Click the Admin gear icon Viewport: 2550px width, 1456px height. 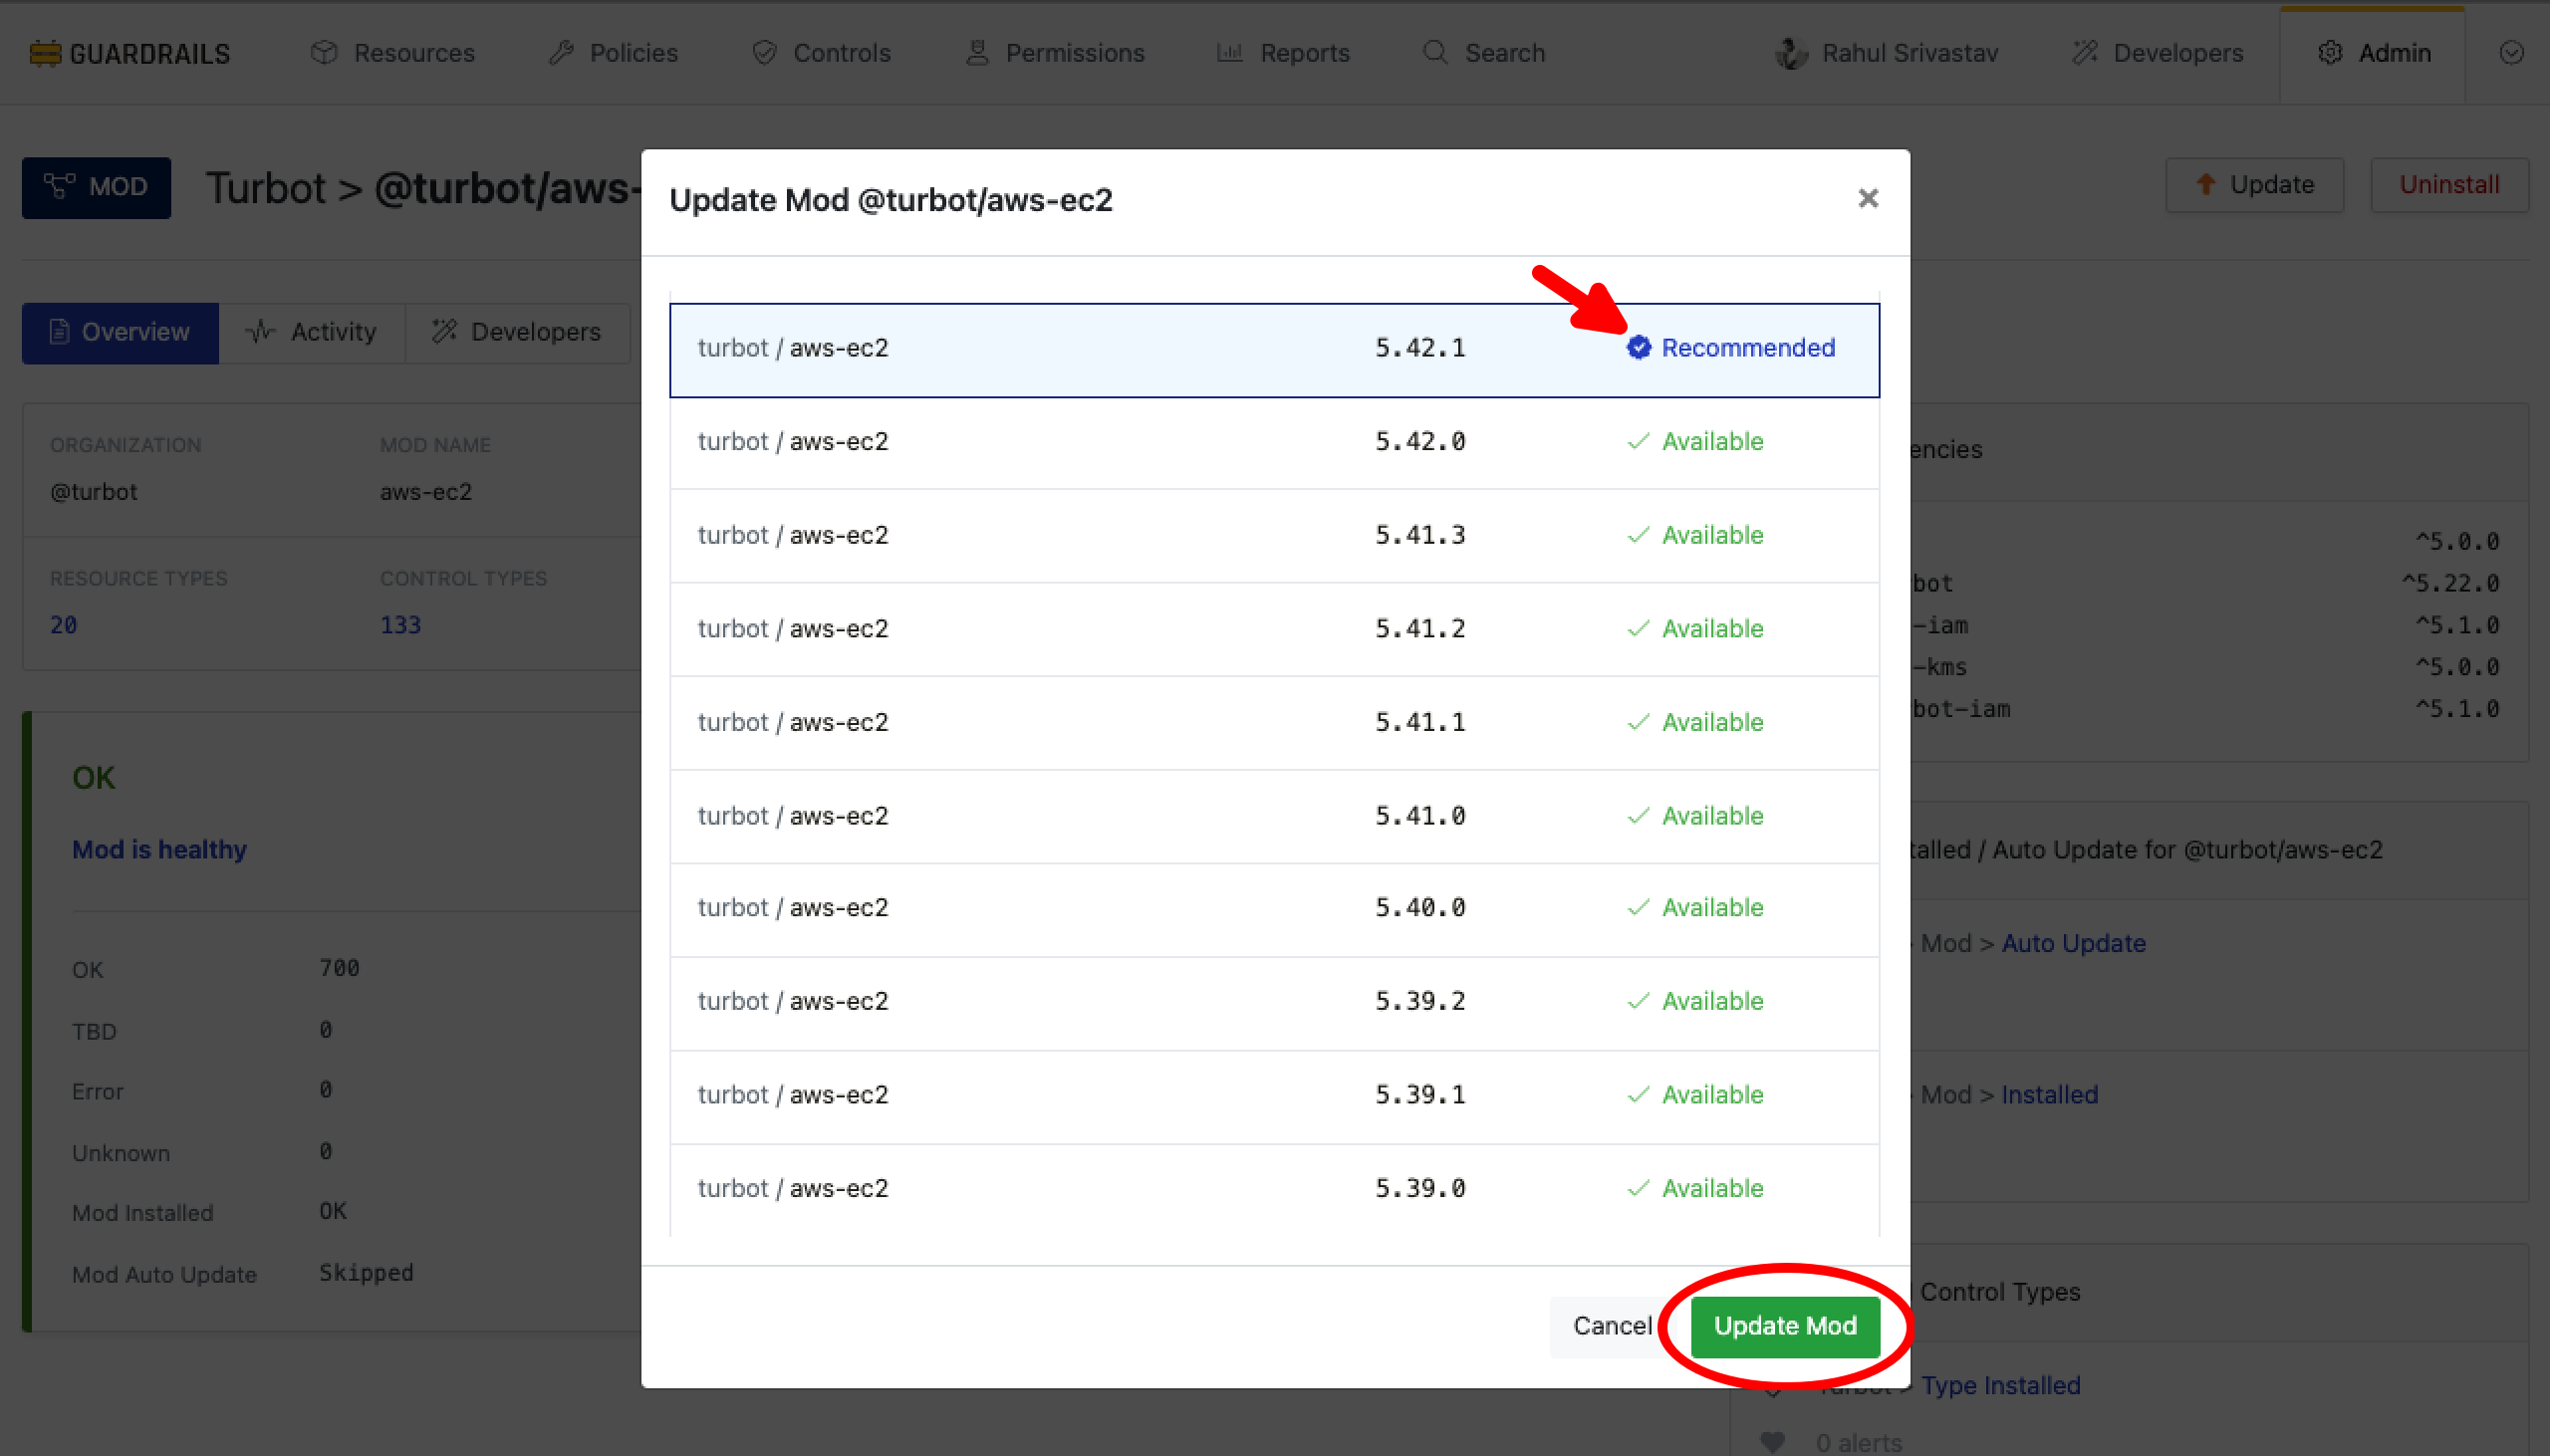[2330, 53]
